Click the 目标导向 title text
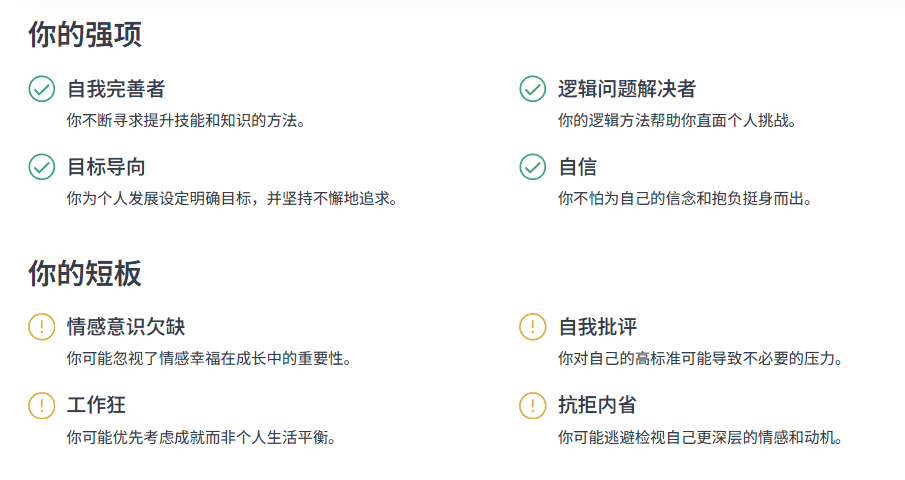This screenshot has width=905, height=480. click(106, 167)
